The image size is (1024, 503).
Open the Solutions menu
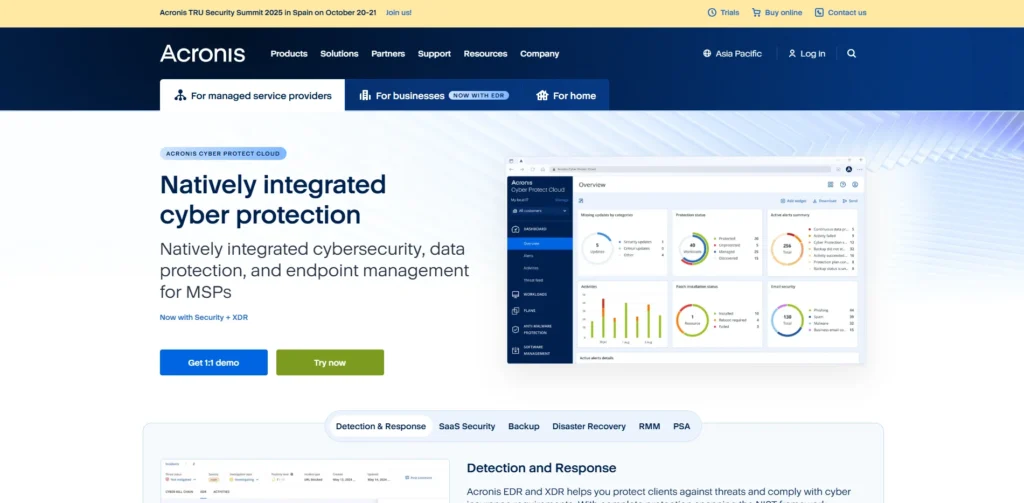(x=339, y=54)
